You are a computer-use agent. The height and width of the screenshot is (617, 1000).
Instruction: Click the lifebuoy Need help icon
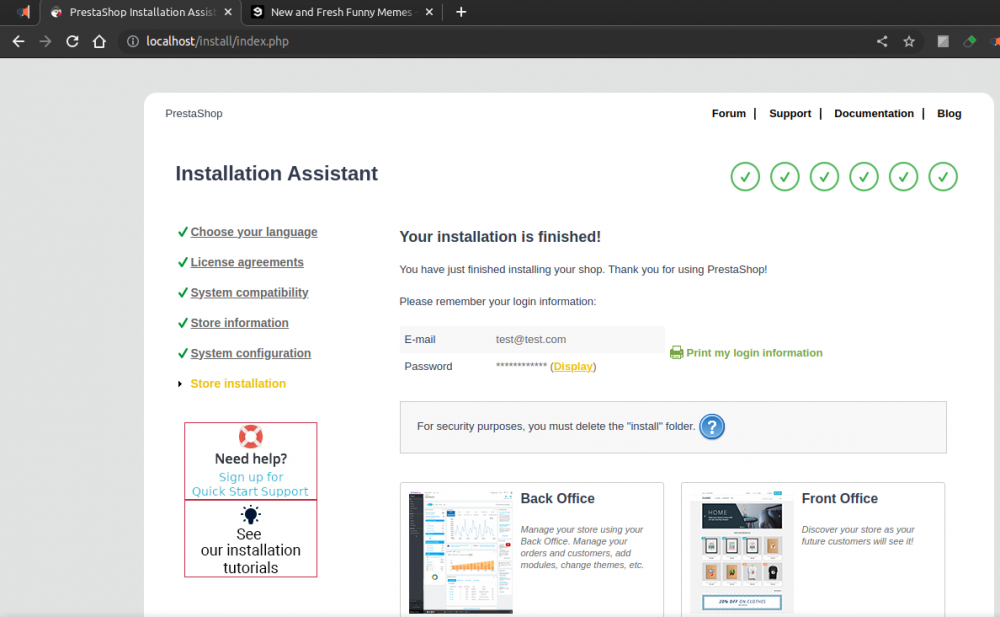[x=250, y=437]
